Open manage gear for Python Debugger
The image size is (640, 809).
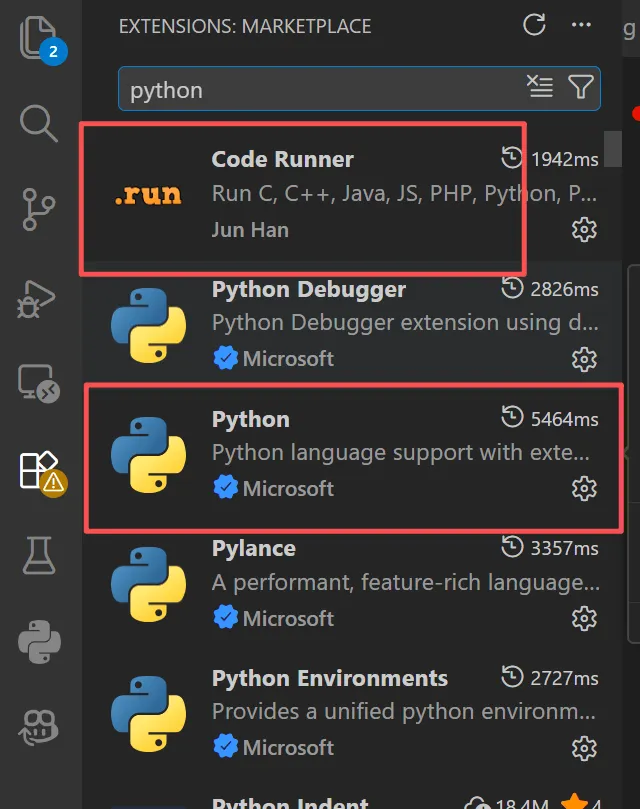[x=584, y=359]
